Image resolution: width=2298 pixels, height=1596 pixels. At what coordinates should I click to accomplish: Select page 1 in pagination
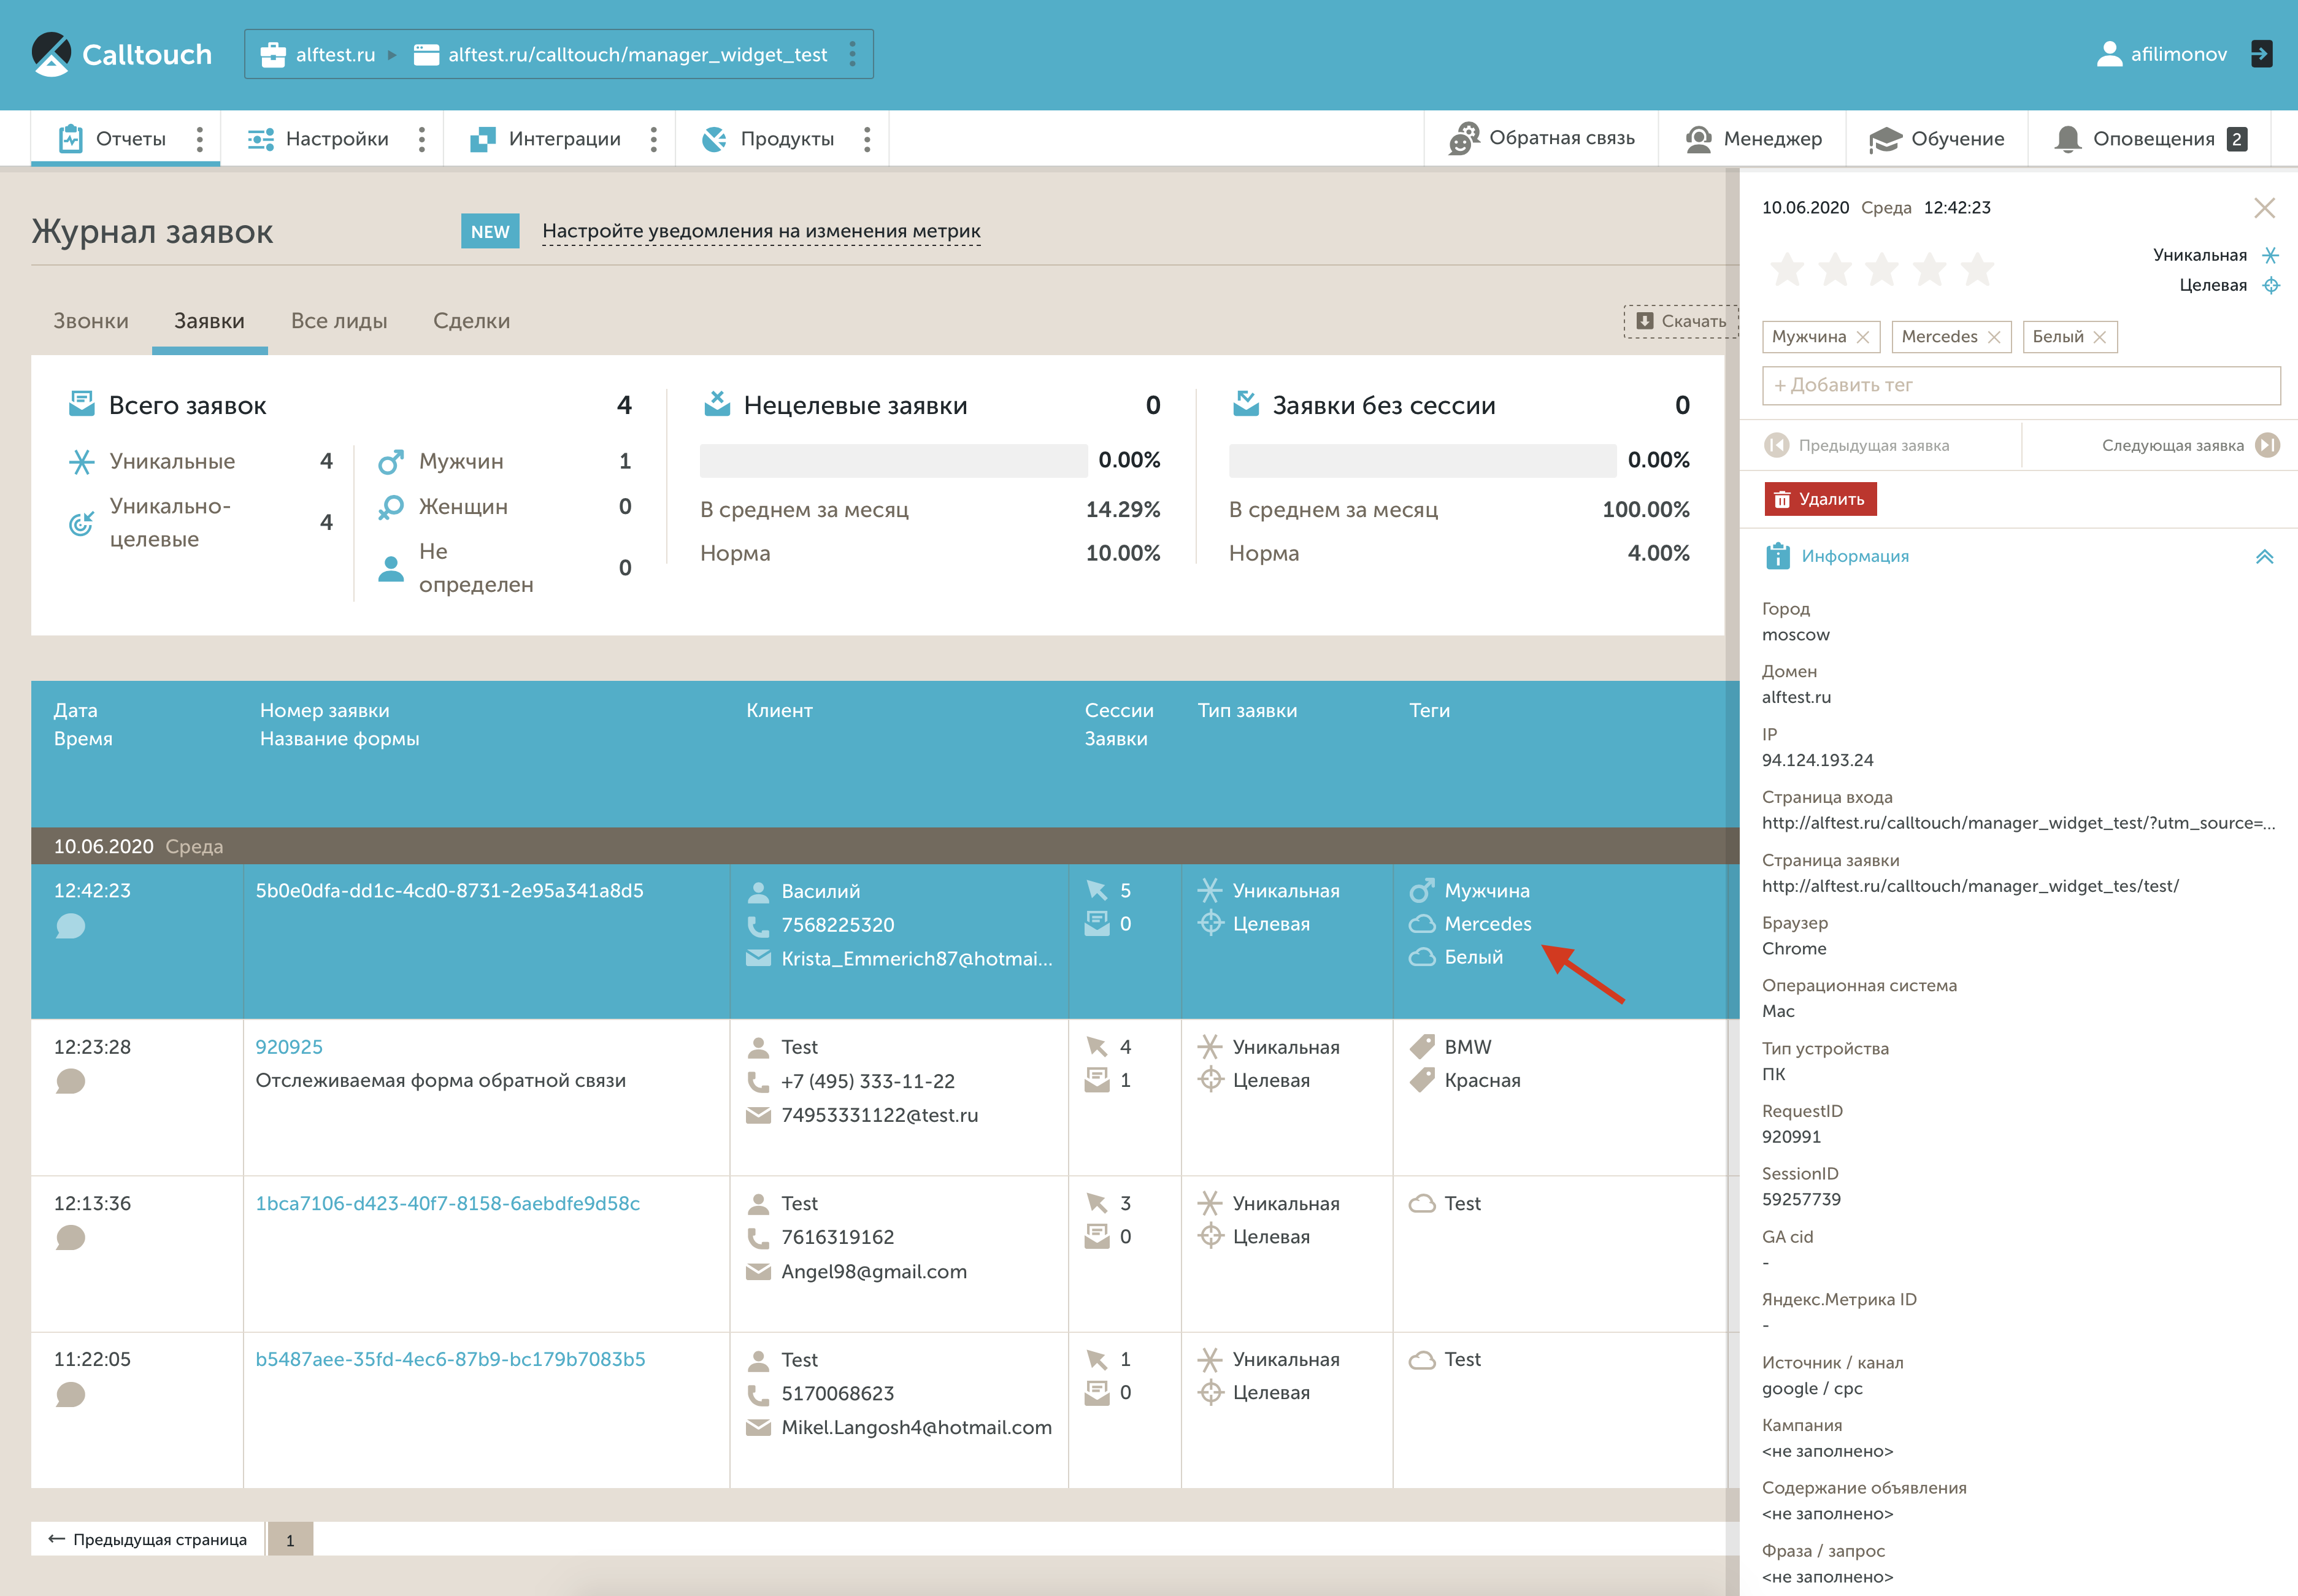(x=290, y=1540)
